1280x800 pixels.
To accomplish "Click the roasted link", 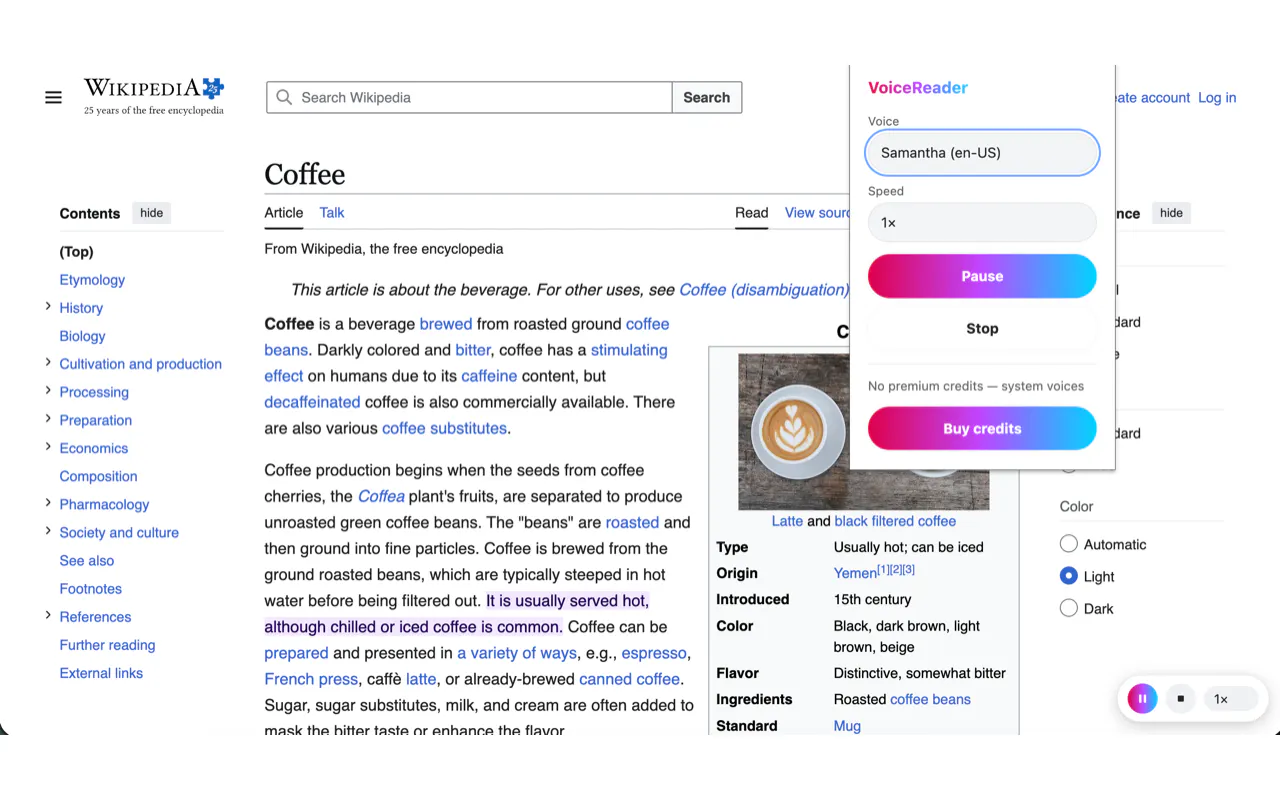I will pos(632,522).
